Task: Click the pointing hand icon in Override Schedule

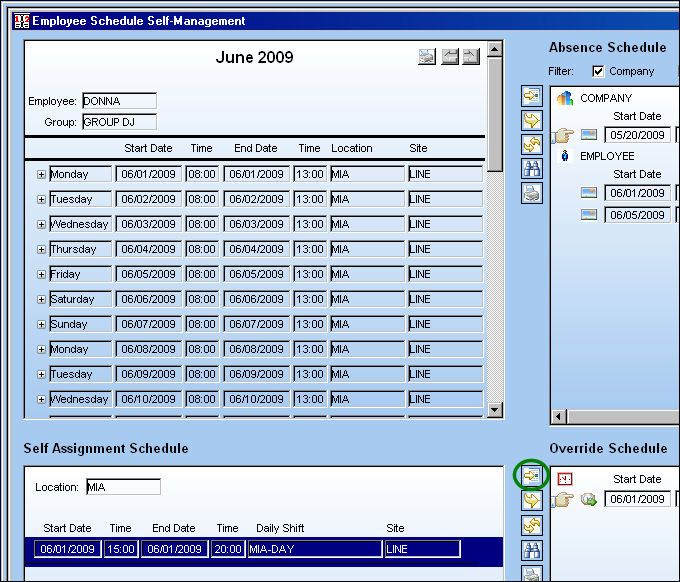Action: 563,500
